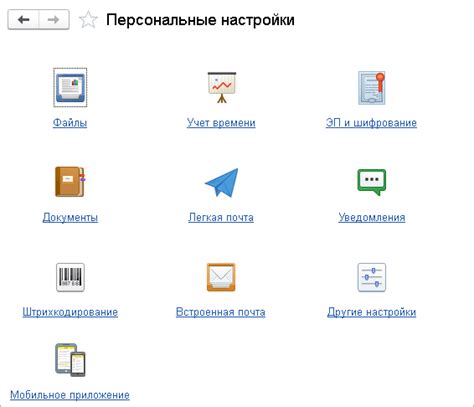This screenshot has height=407, width=474.
Task: Follow the Другие настройки link
Action: [x=372, y=312]
